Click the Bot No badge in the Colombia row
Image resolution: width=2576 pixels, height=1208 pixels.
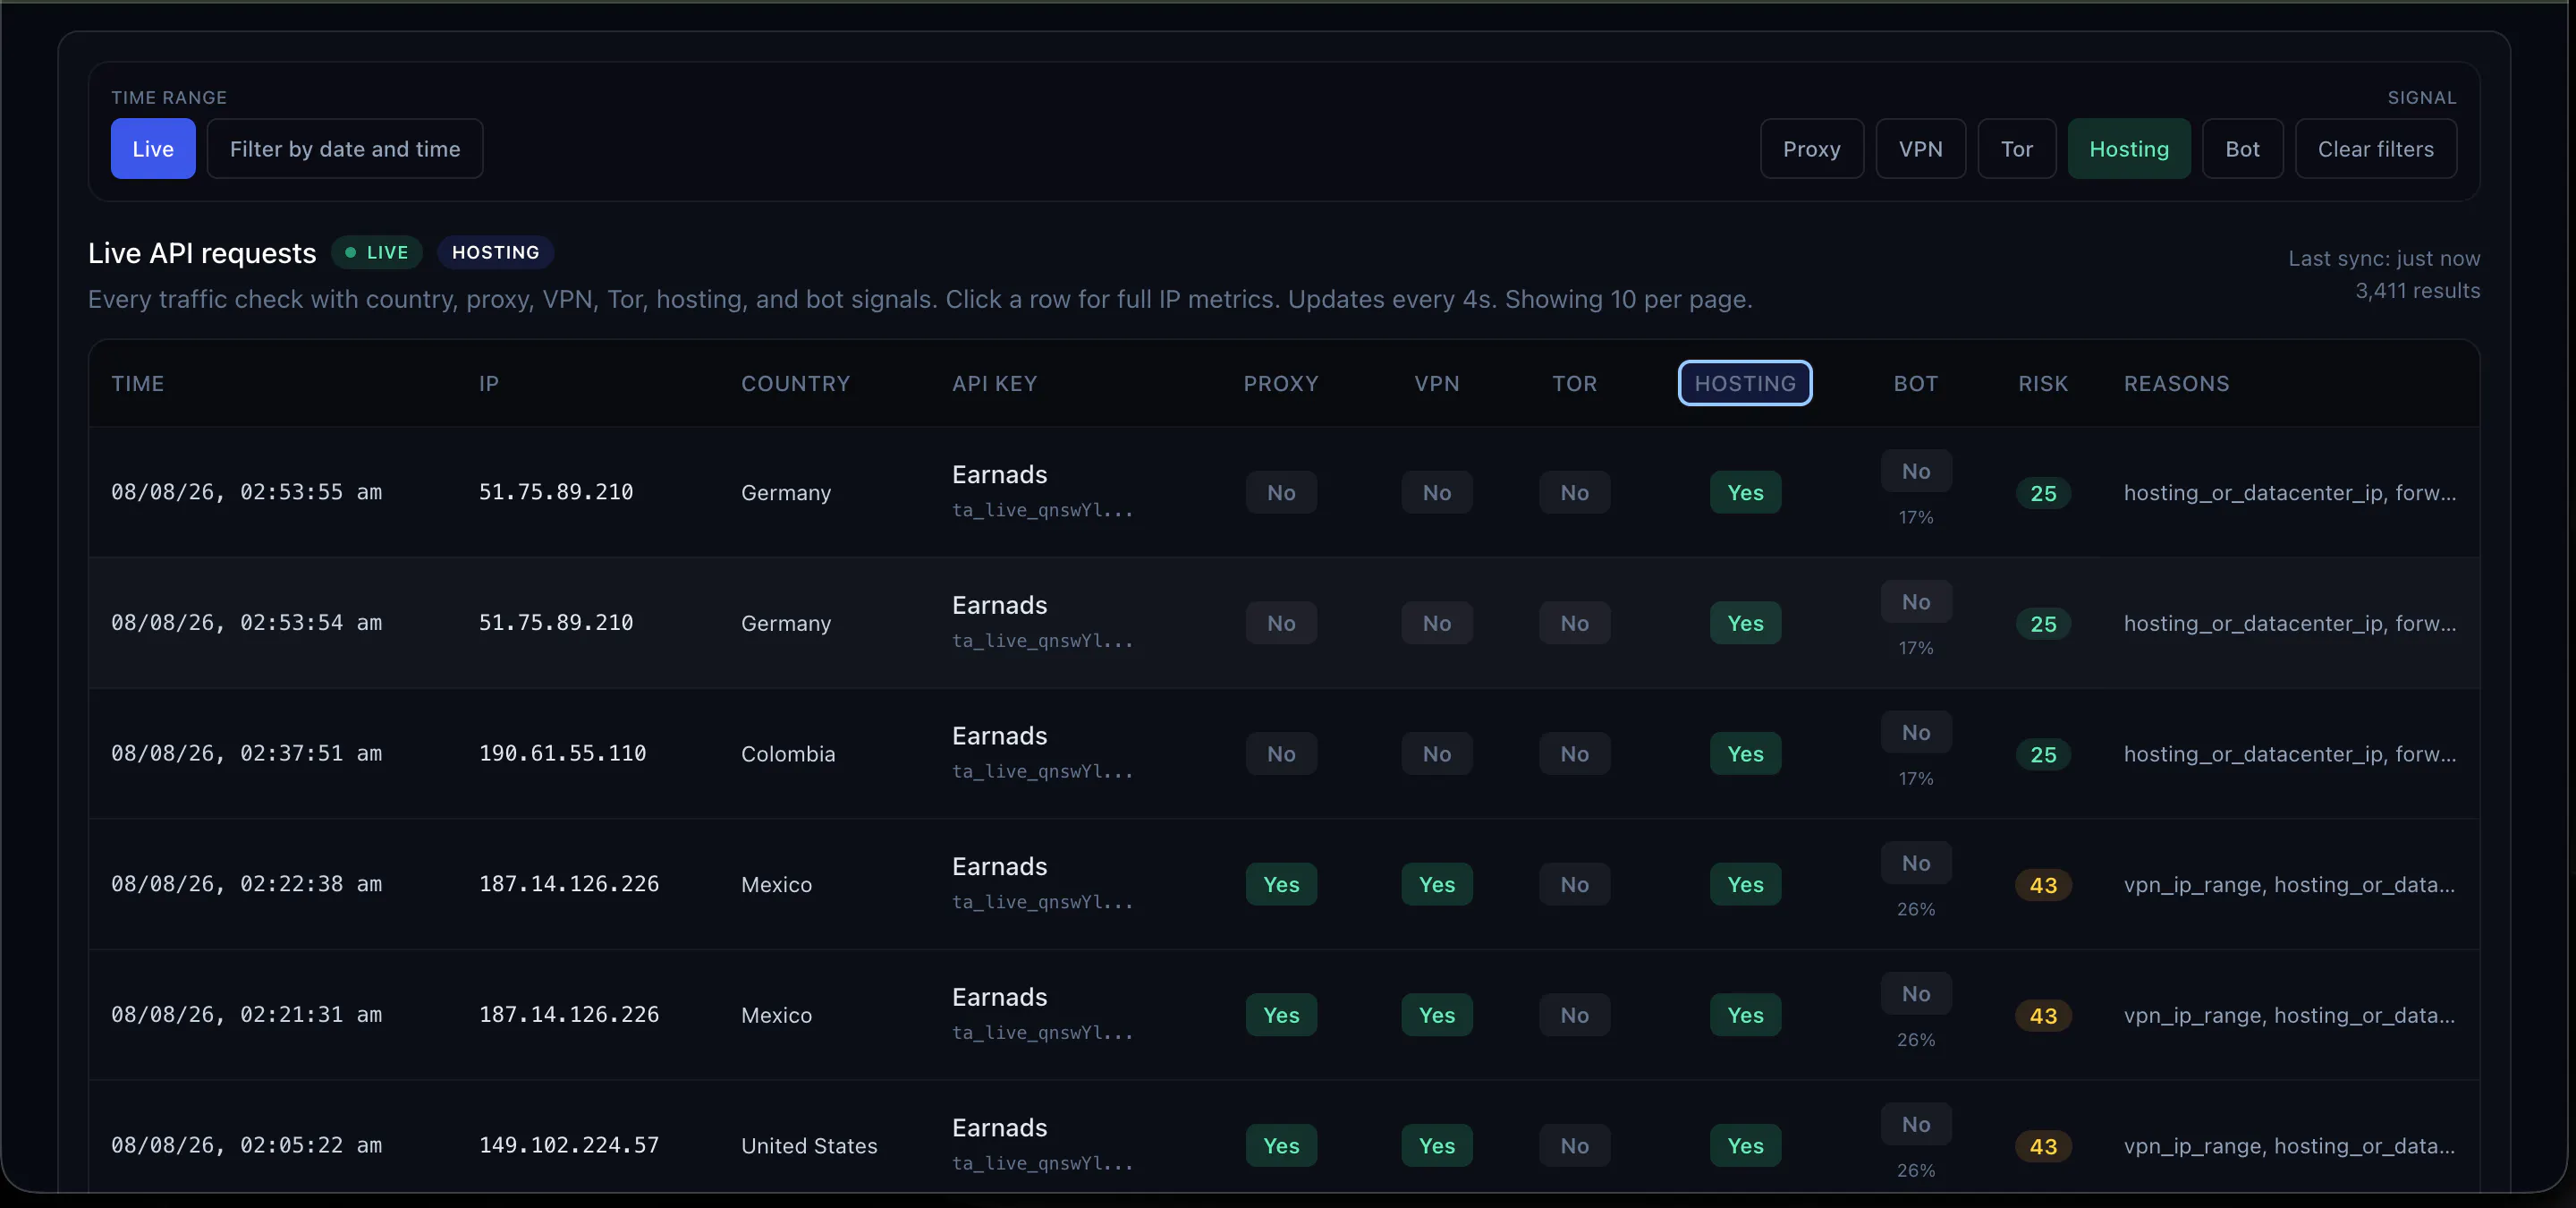[1916, 732]
